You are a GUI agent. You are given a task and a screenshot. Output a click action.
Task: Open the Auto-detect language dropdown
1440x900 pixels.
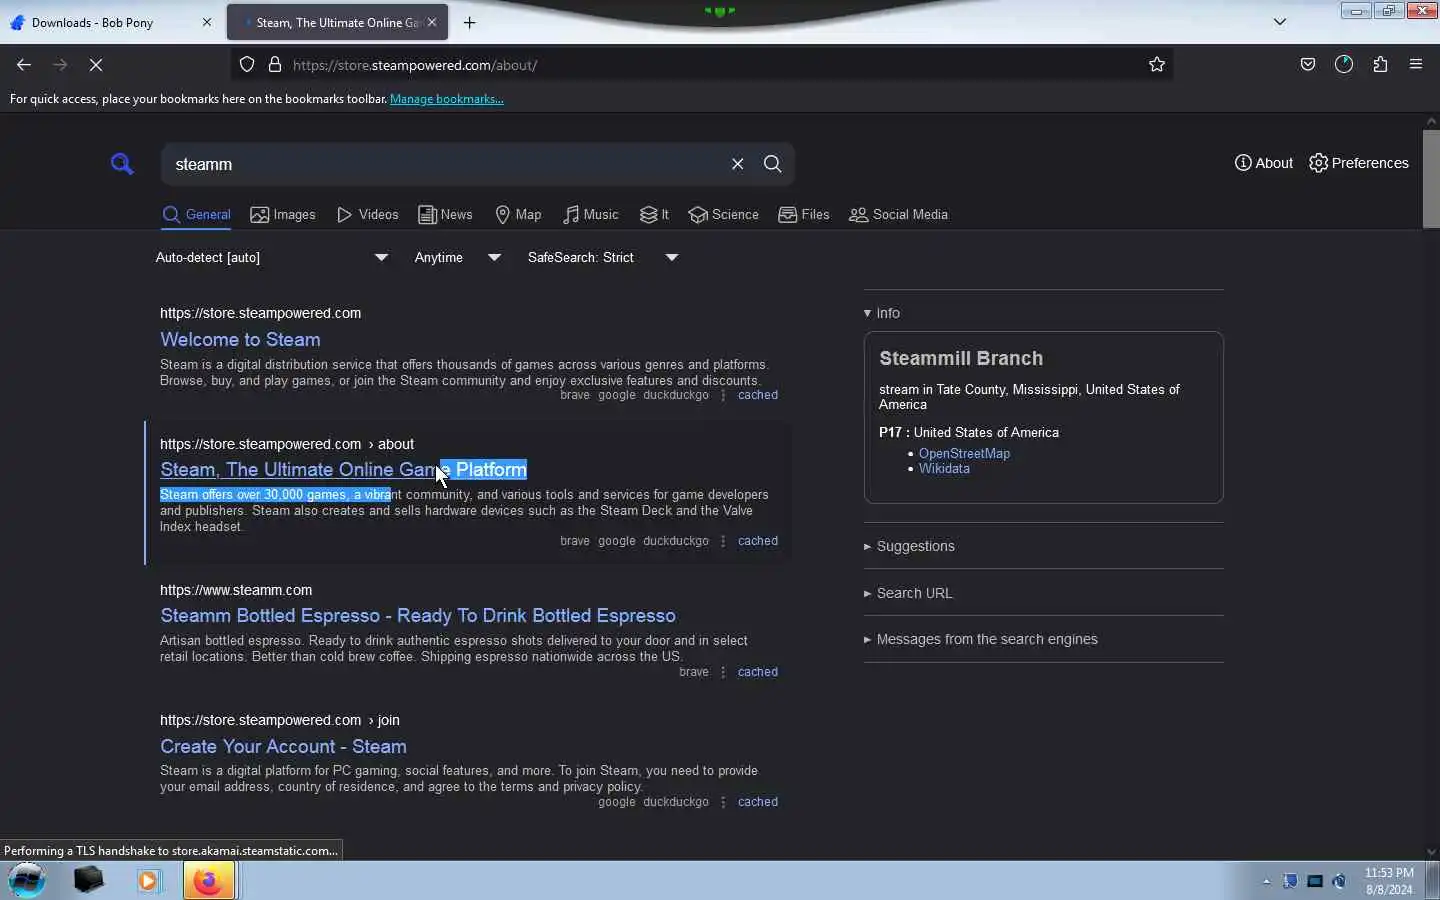coord(272,258)
